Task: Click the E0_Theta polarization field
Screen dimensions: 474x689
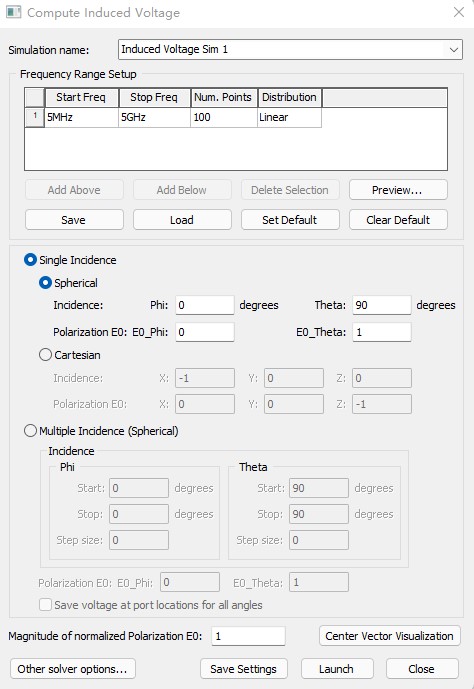Action: coord(381,332)
